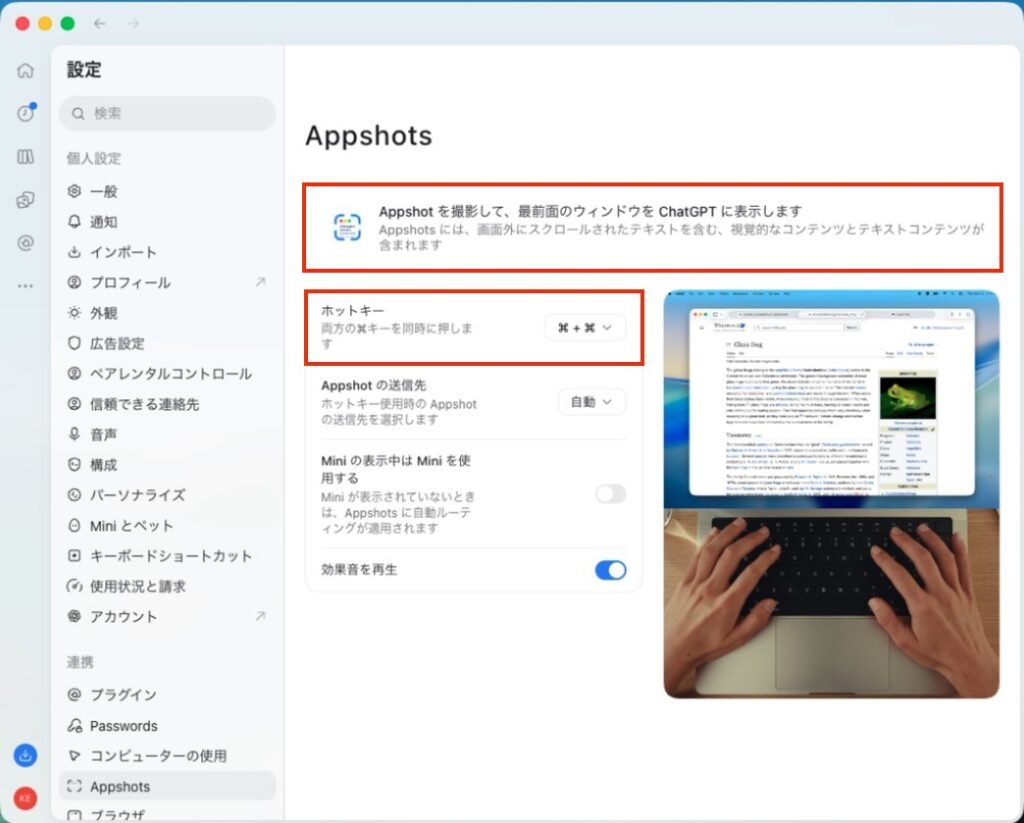The width and height of the screenshot is (1024, 823).
Task: Go to Mini とペット section
Action: pyautogui.click(x=167, y=526)
